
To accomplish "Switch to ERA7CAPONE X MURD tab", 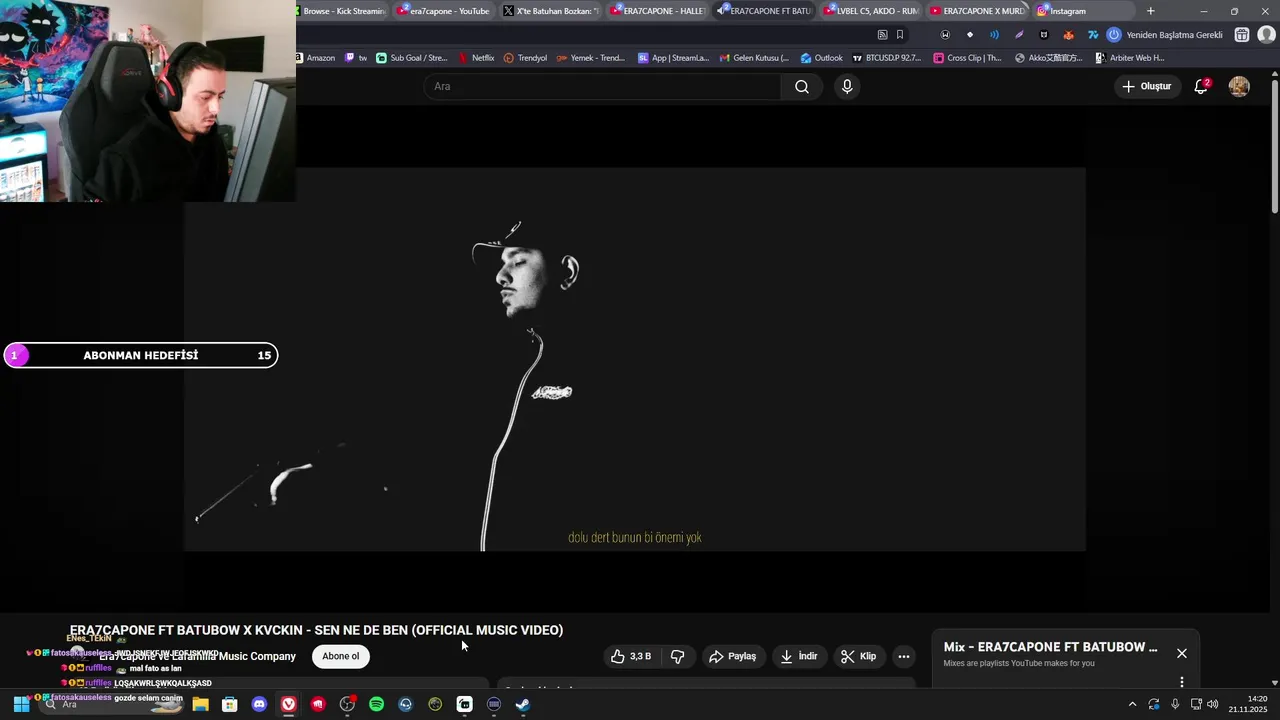I will coord(978,11).
